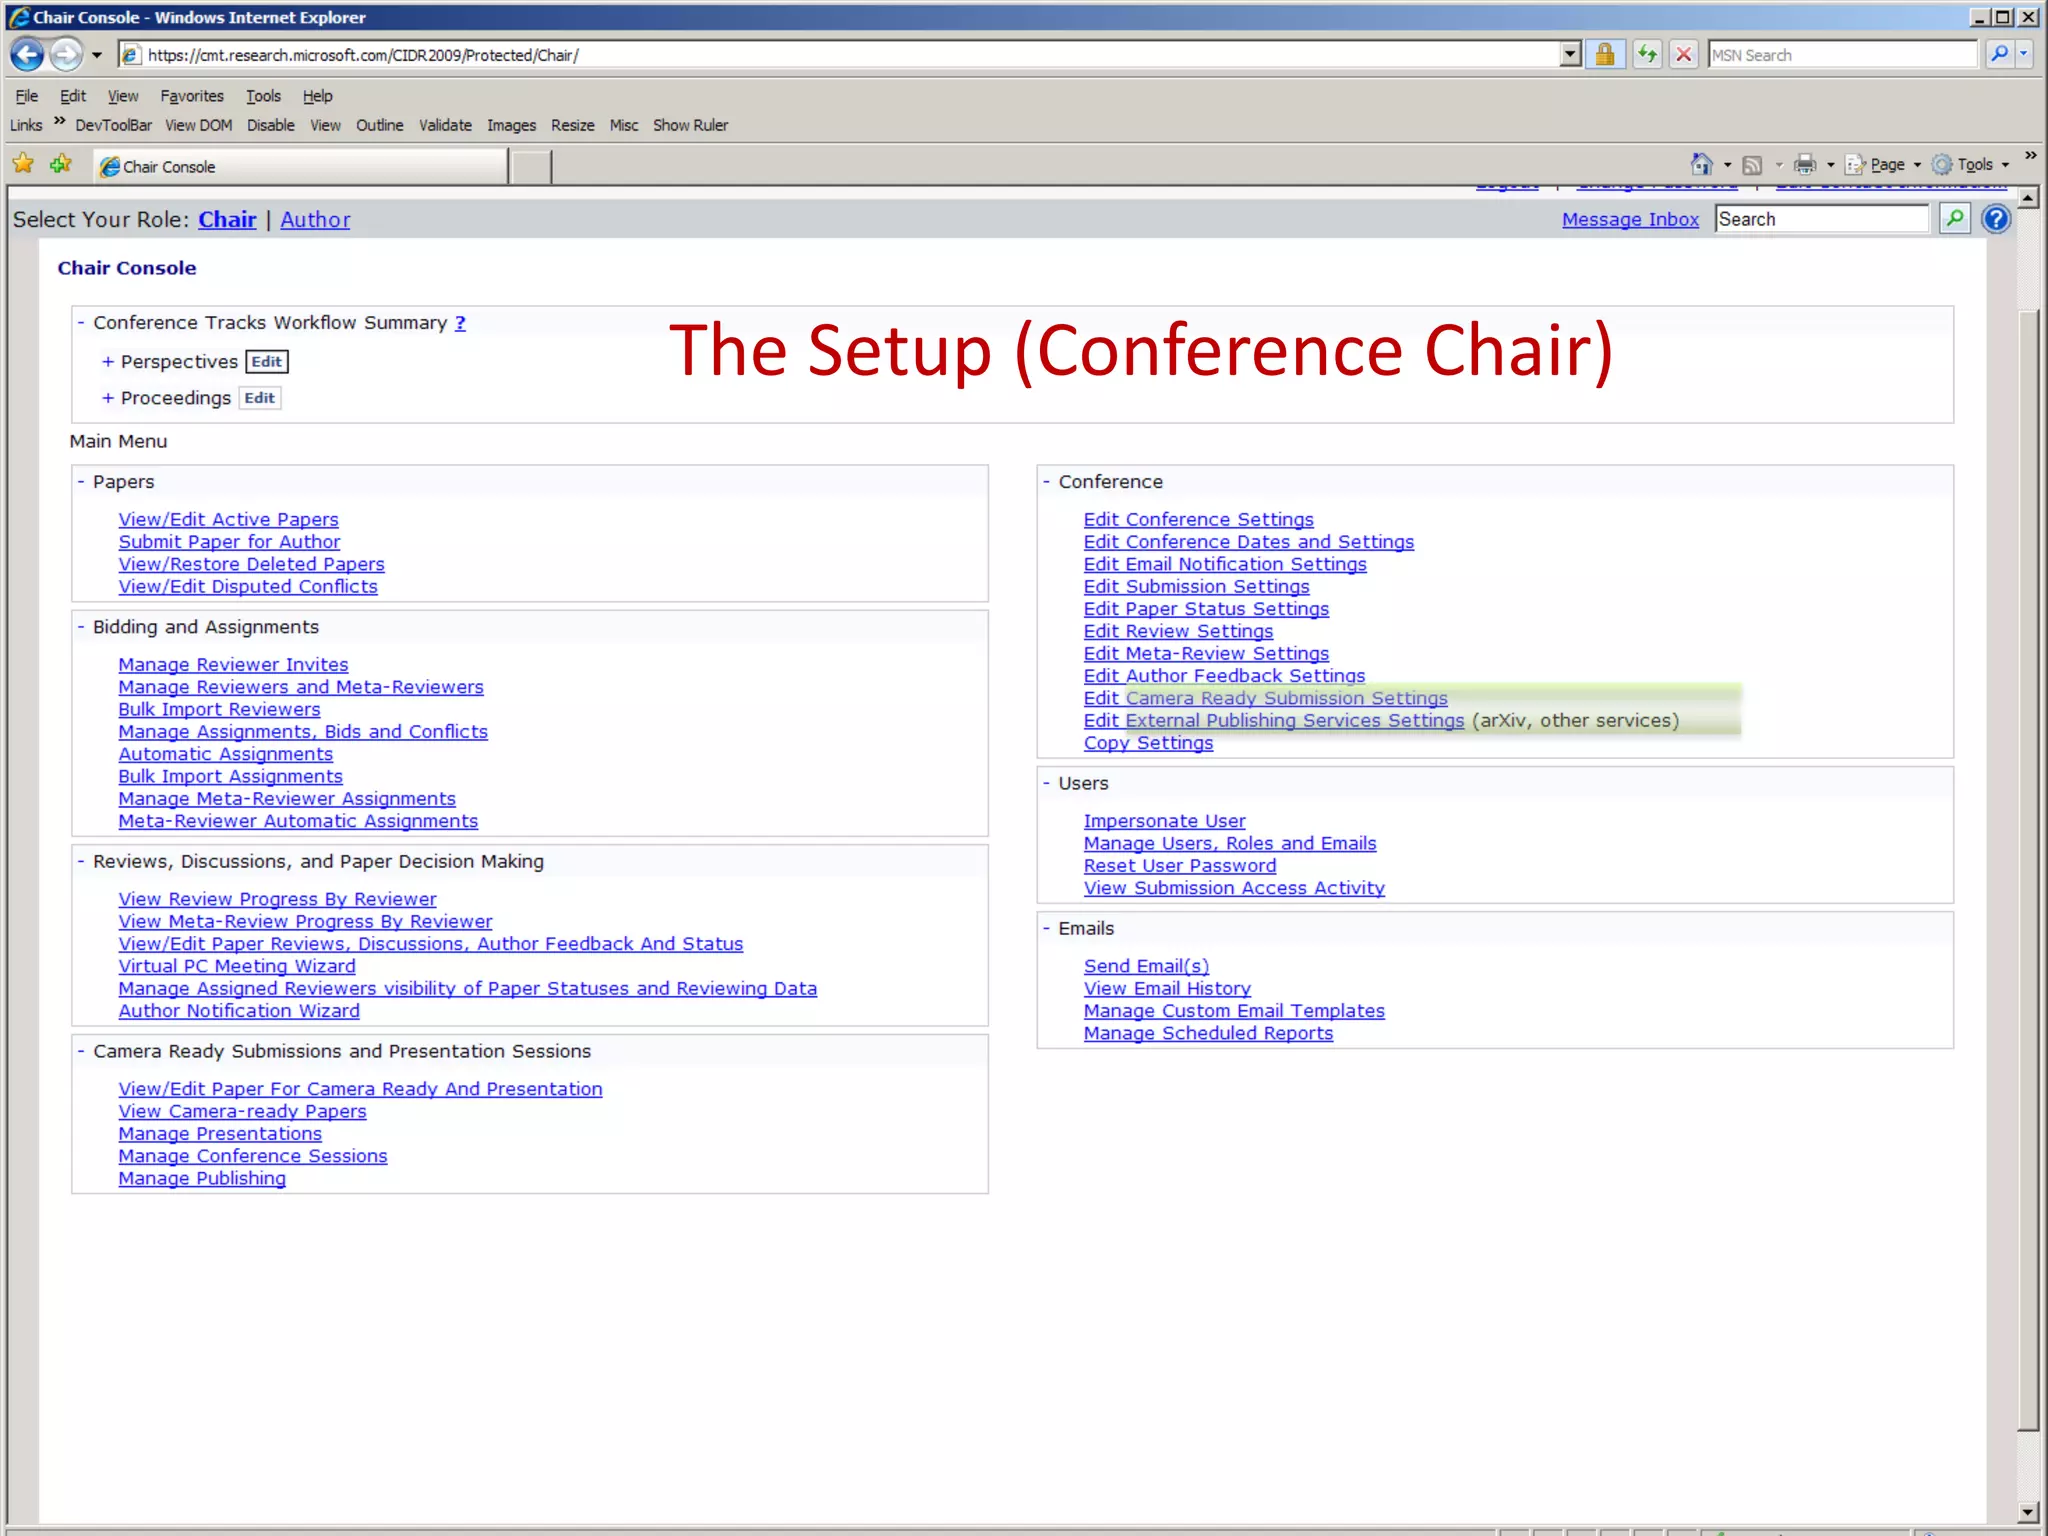Click the RSS Feeds icon
The height and width of the screenshot is (1536, 2048).
click(x=1752, y=165)
